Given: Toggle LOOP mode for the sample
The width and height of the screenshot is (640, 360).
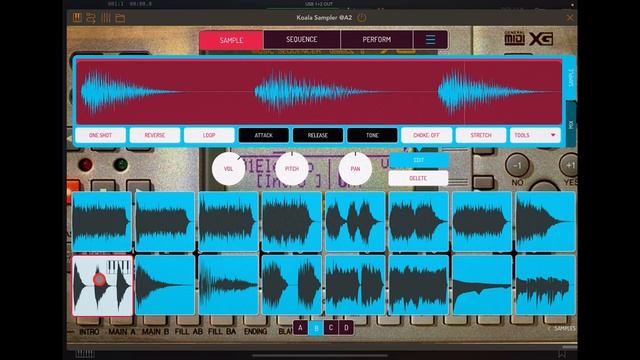Looking at the screenshot, I should coord(209,135).
